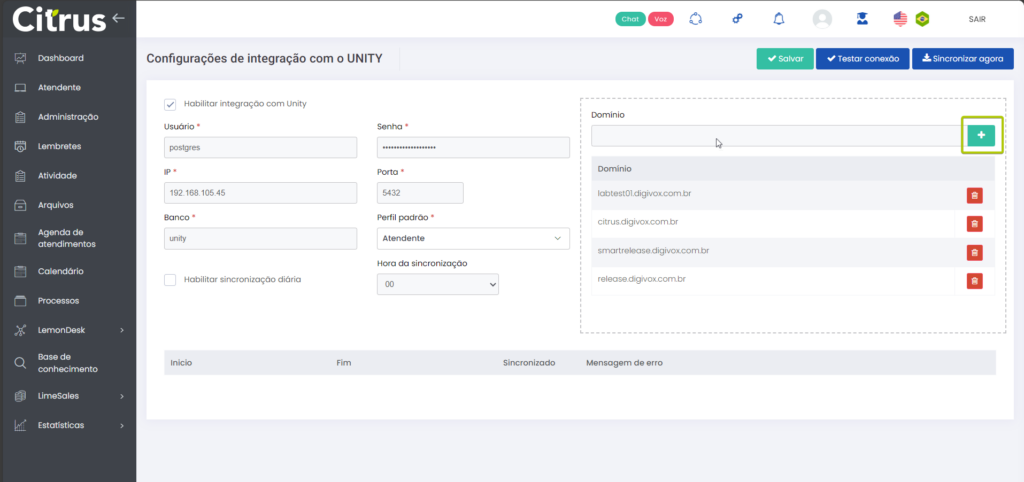
Task: Switch language with the US flag
Action: [x=900, y=19]
